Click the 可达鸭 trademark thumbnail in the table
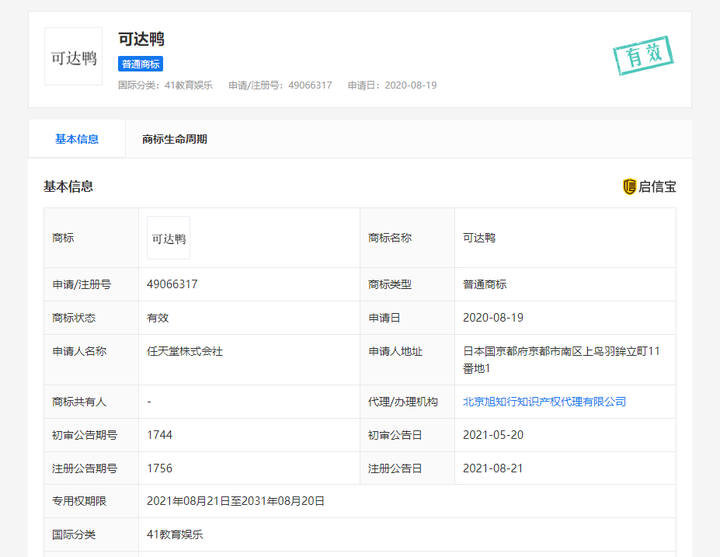The image size is (720, 557). 168,238
